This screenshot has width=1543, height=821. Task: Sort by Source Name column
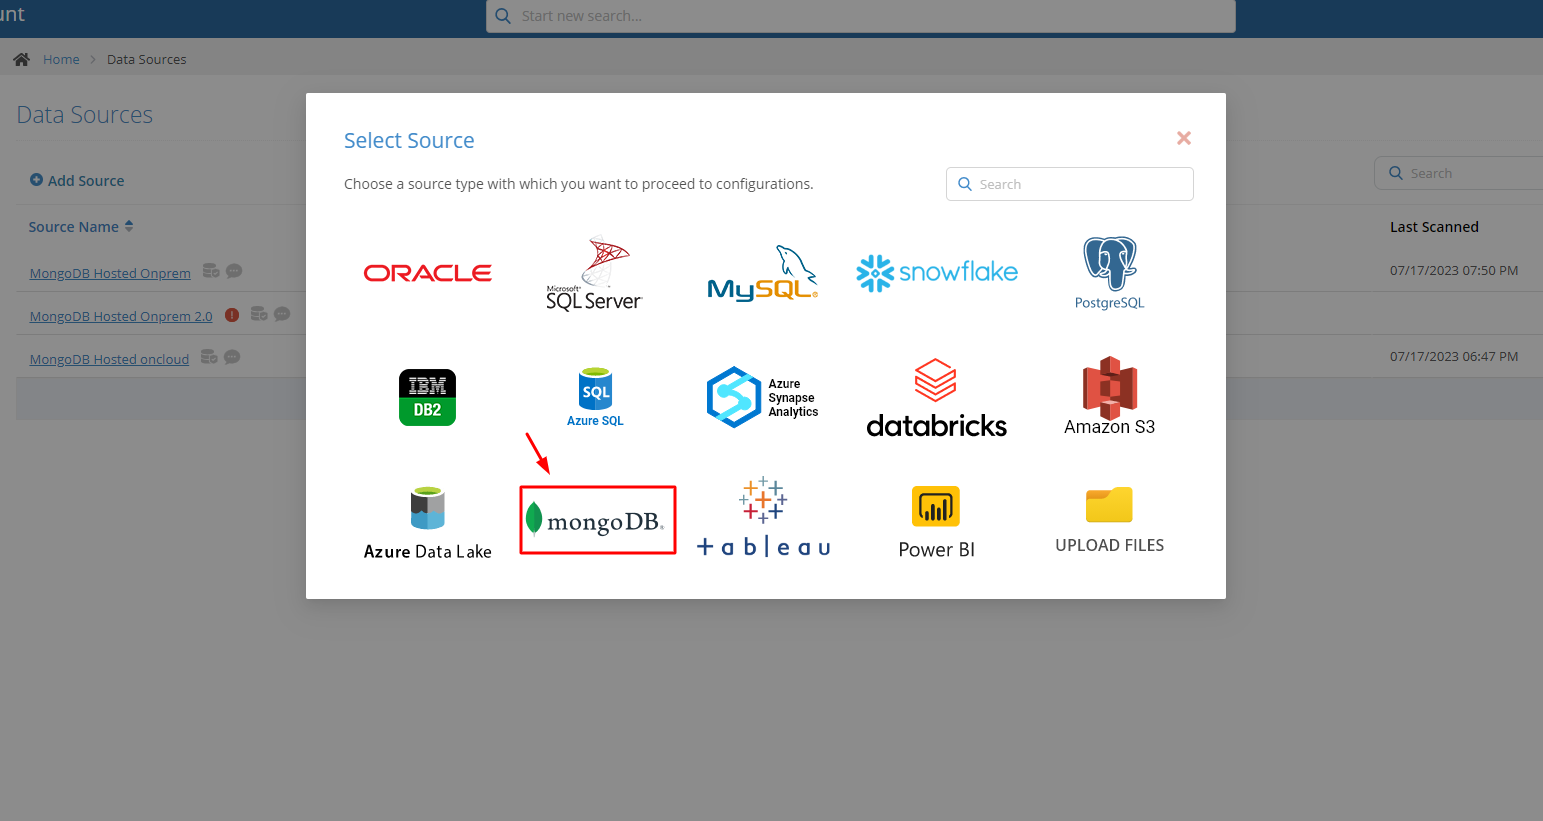[x=81, y=227]
